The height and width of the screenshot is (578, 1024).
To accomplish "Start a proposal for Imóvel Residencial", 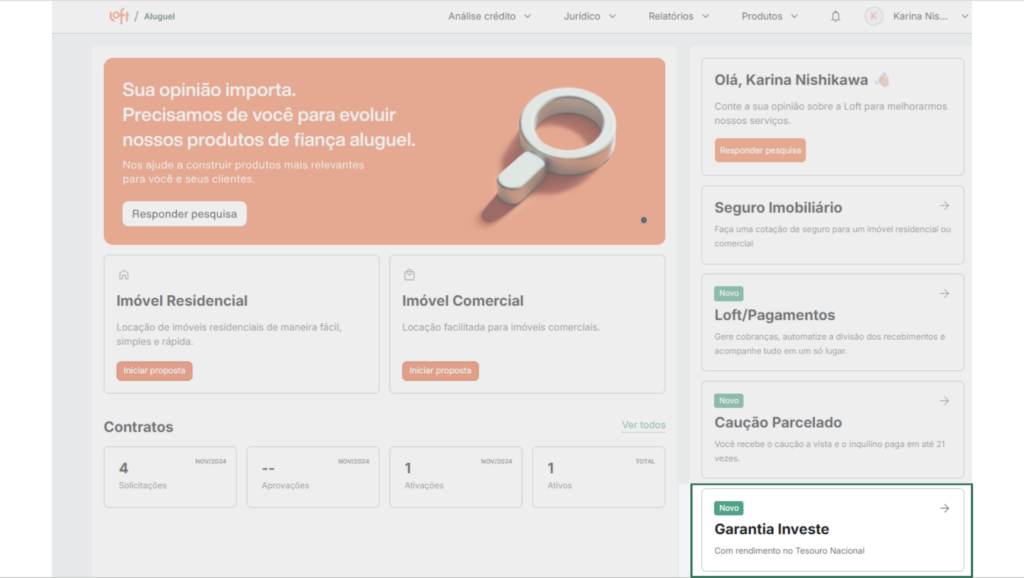I will coord(154,371).
